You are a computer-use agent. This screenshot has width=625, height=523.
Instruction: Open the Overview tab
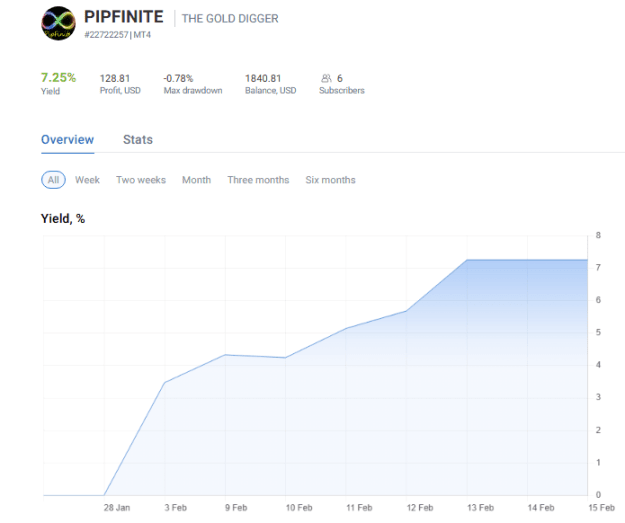point(67,140)
